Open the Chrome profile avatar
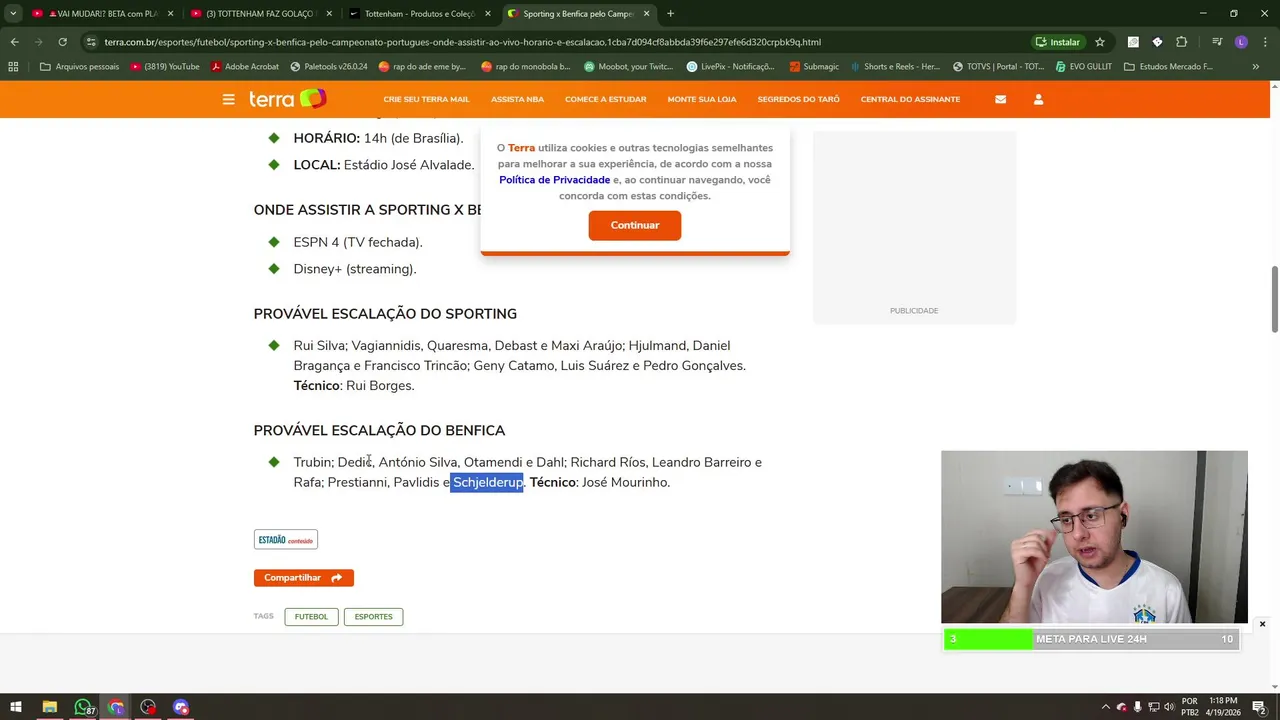Image resolution: width=1280 pixels, height=720 pixels. coord(1241,42)
